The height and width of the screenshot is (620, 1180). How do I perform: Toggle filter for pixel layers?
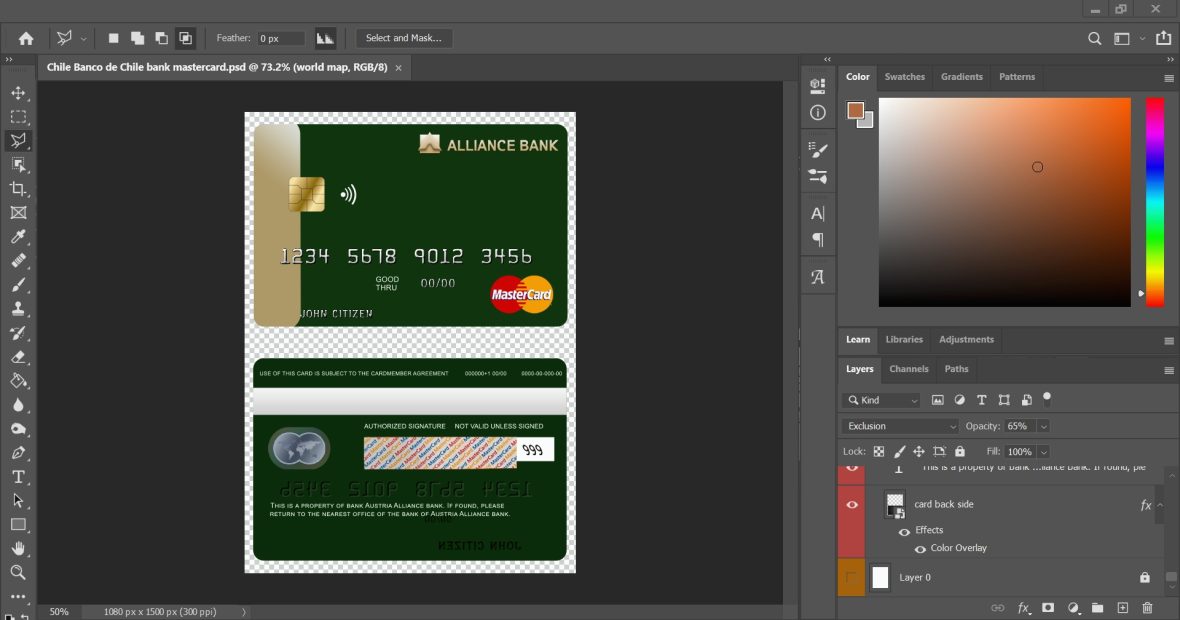pos(937,400)
